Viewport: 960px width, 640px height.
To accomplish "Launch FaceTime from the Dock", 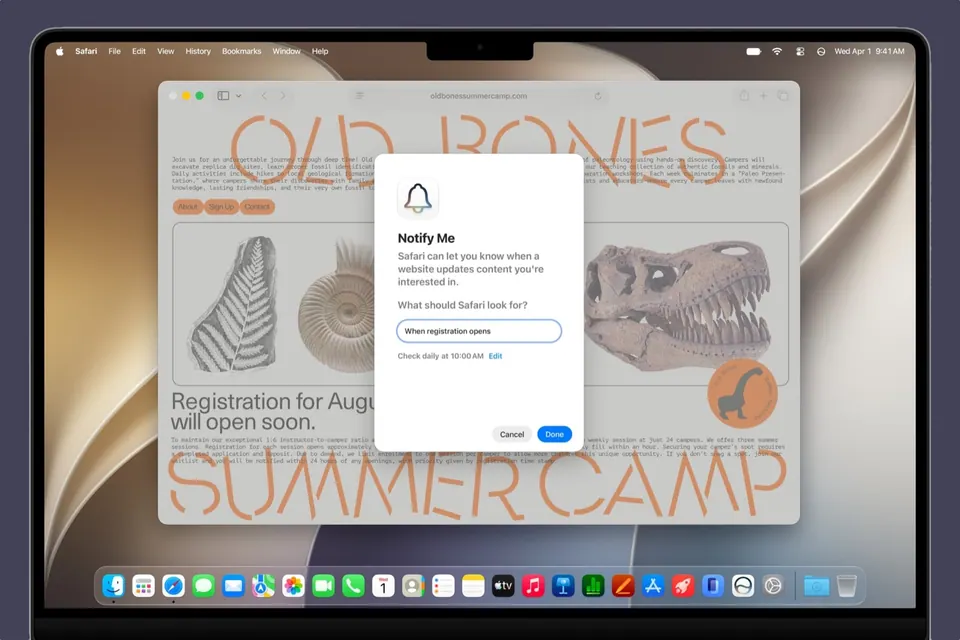I will (x=323, y=586).
